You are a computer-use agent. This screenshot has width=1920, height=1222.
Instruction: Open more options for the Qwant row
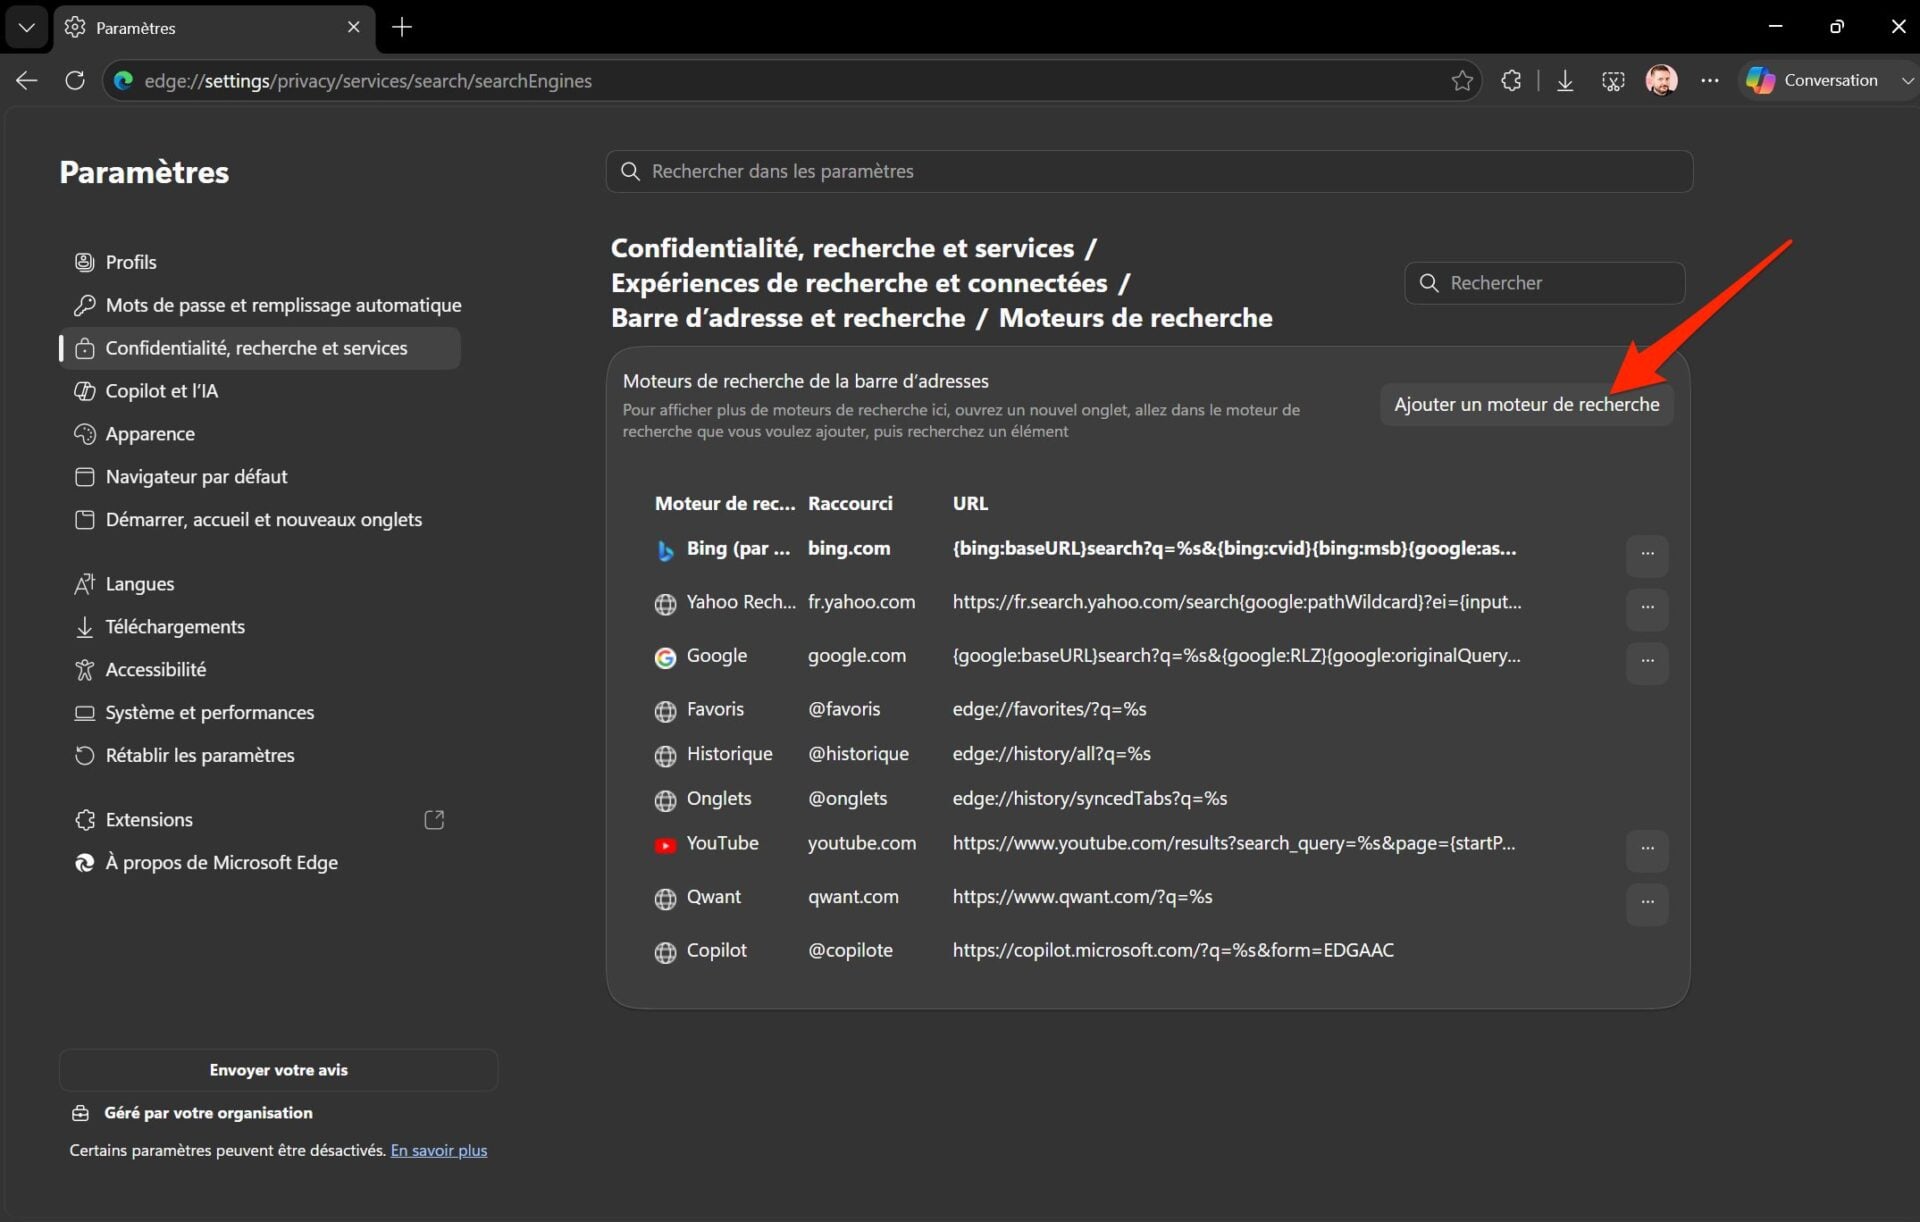1647,903
